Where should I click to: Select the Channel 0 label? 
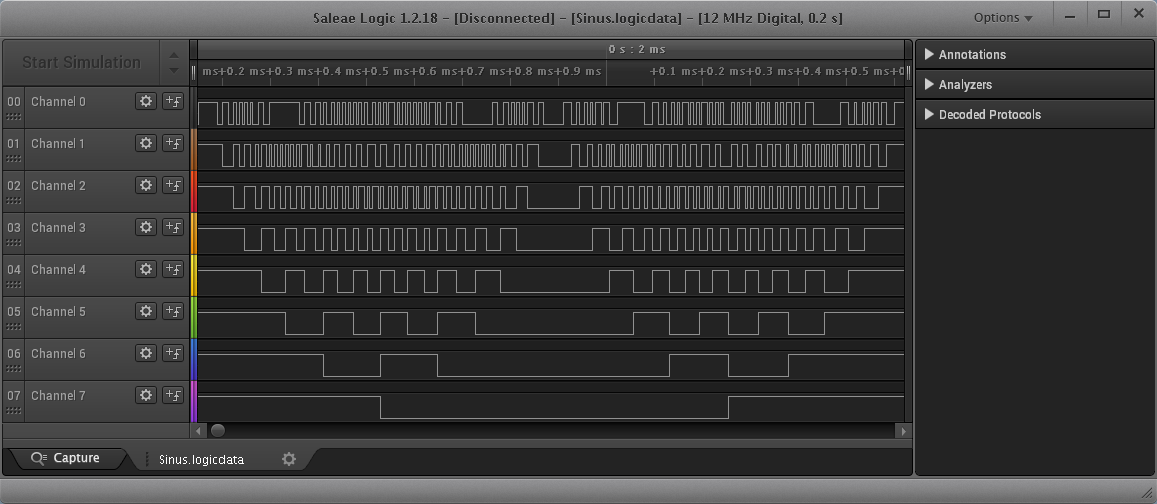[x=58, y=102]
